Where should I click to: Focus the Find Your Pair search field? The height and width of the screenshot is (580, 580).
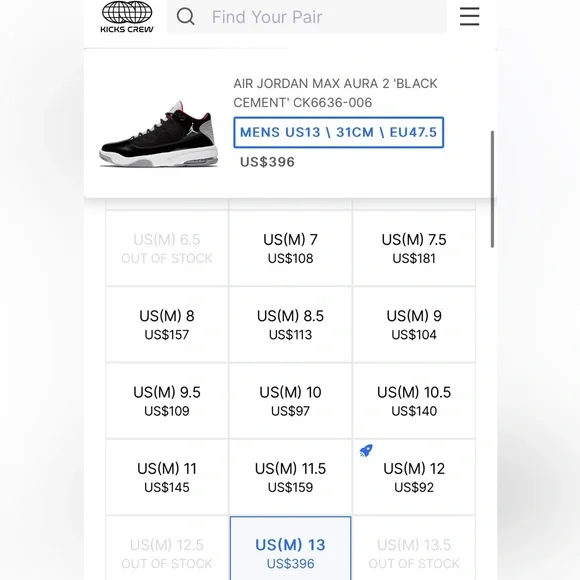point(307,17)
